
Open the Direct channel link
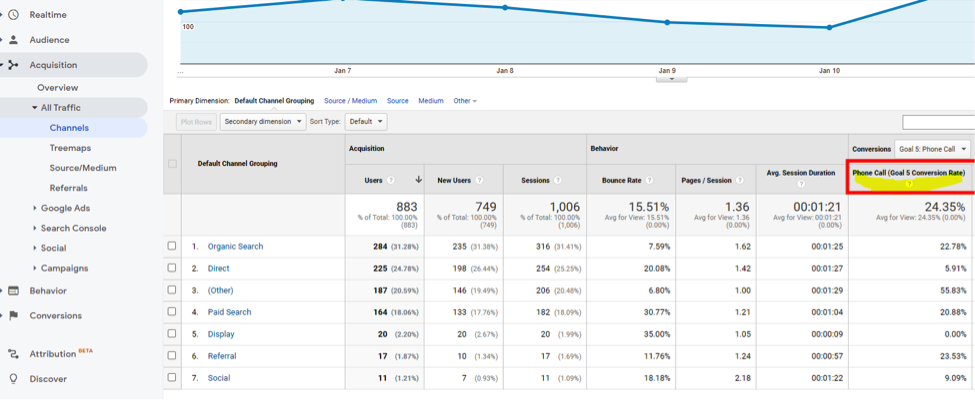tap(218, 268)
